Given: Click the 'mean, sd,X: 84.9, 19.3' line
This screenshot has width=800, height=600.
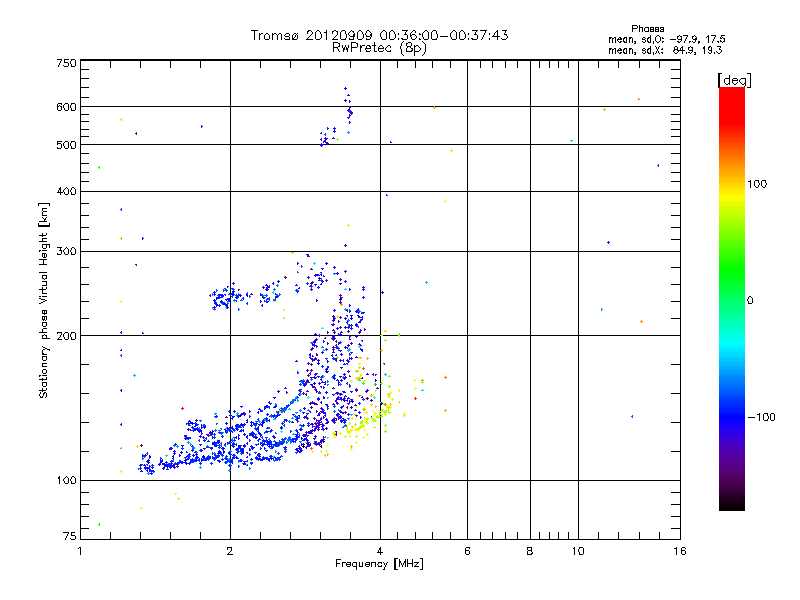Looking at the screenshot, I should [665, 50].
